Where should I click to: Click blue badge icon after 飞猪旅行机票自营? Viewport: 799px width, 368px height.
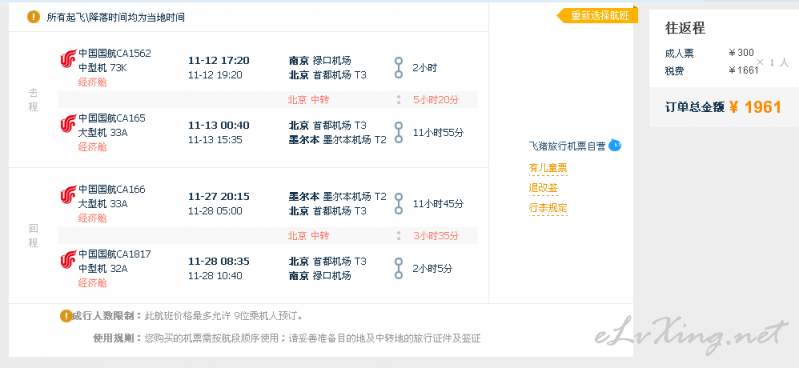(x=615, y=146)
